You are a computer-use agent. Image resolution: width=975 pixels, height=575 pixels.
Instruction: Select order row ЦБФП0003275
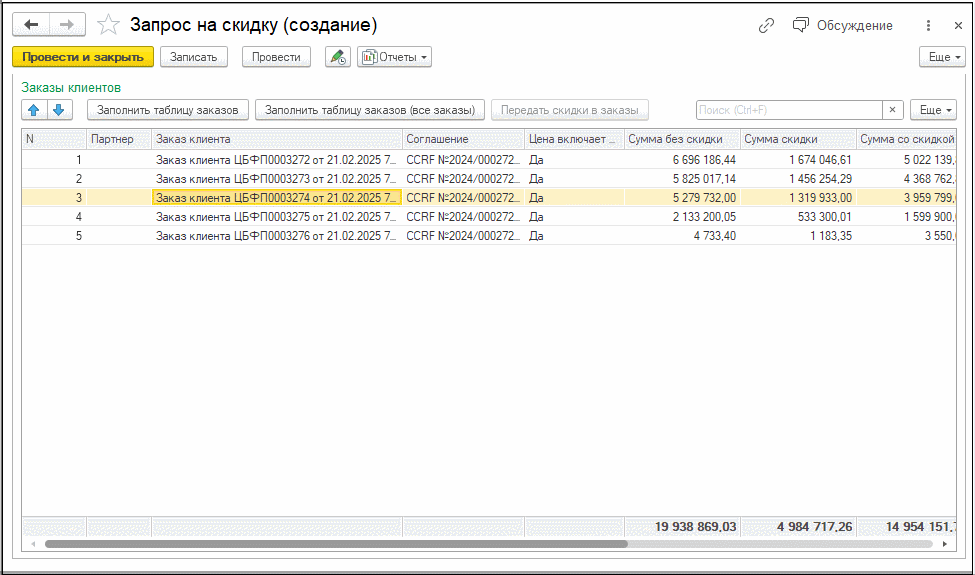[277, 217]
